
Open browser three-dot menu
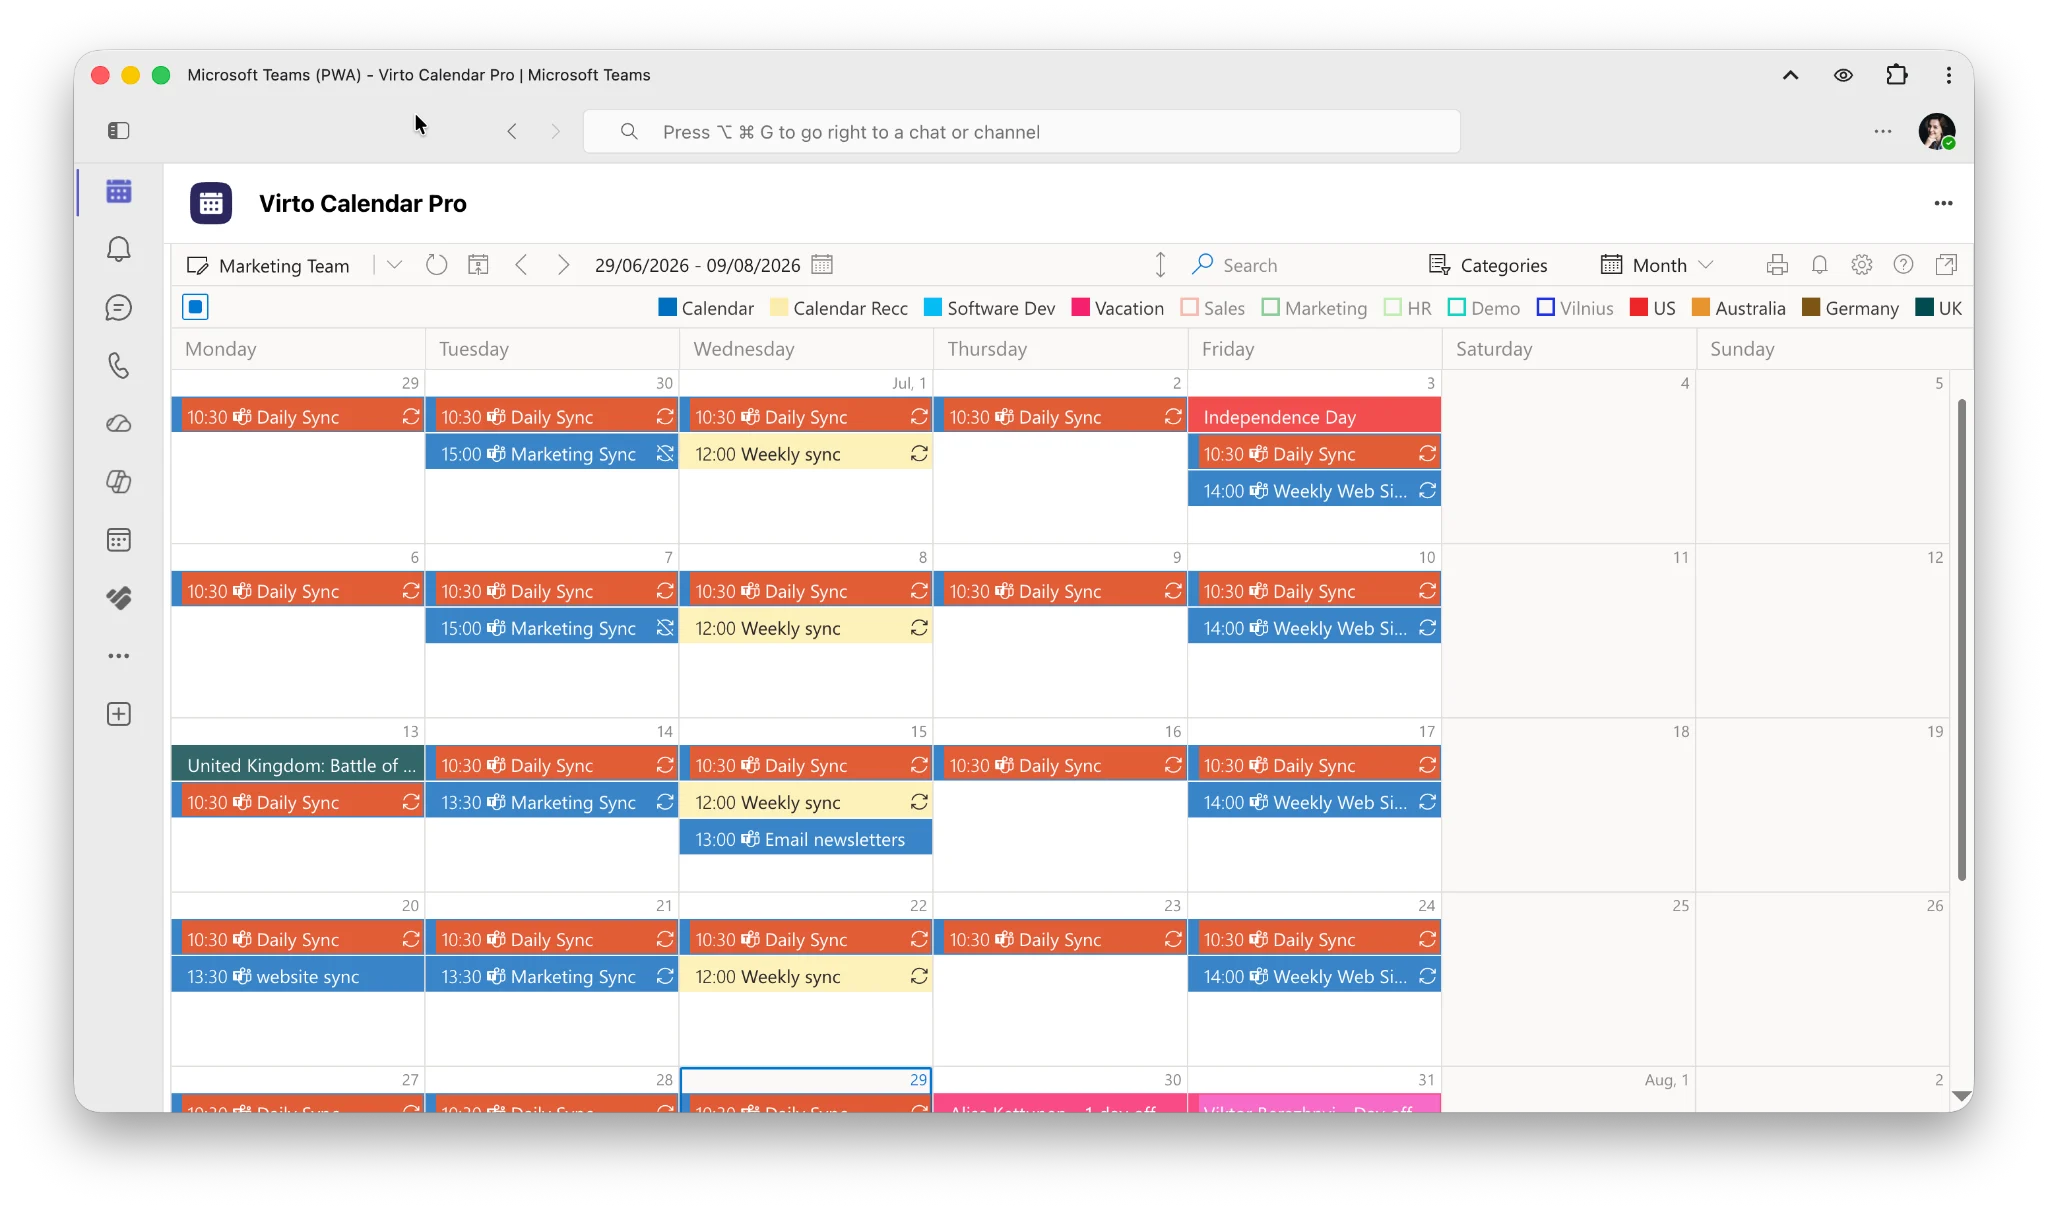tap(1948, 75)
